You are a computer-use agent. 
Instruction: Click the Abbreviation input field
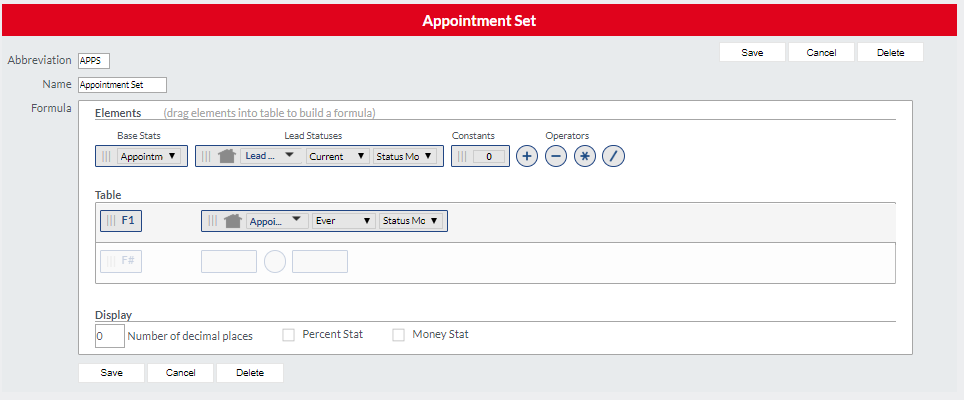(x=94, y=61)
